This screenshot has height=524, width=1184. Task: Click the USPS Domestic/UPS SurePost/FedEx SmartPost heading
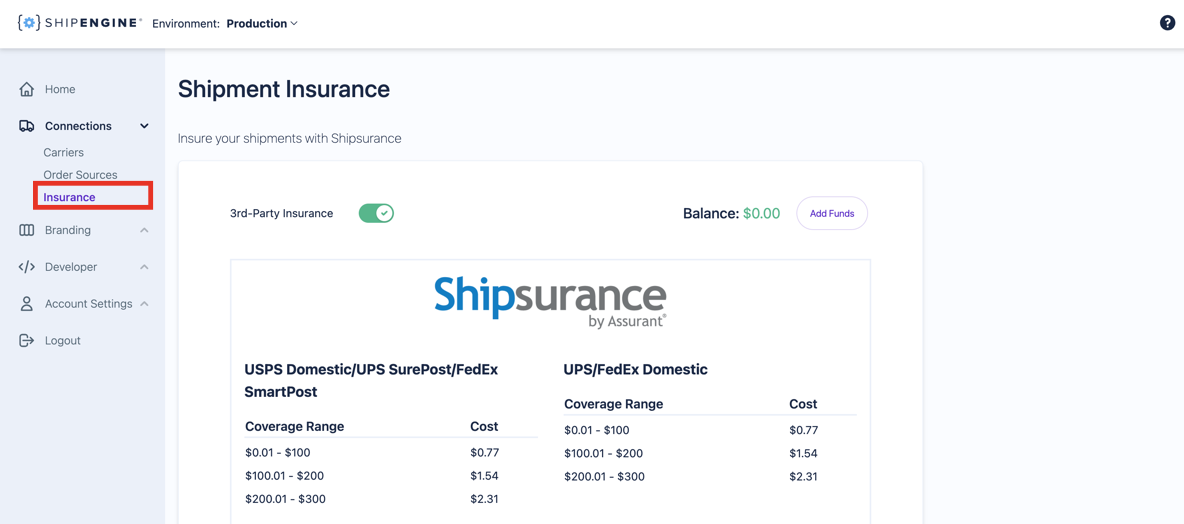point(372,381)
